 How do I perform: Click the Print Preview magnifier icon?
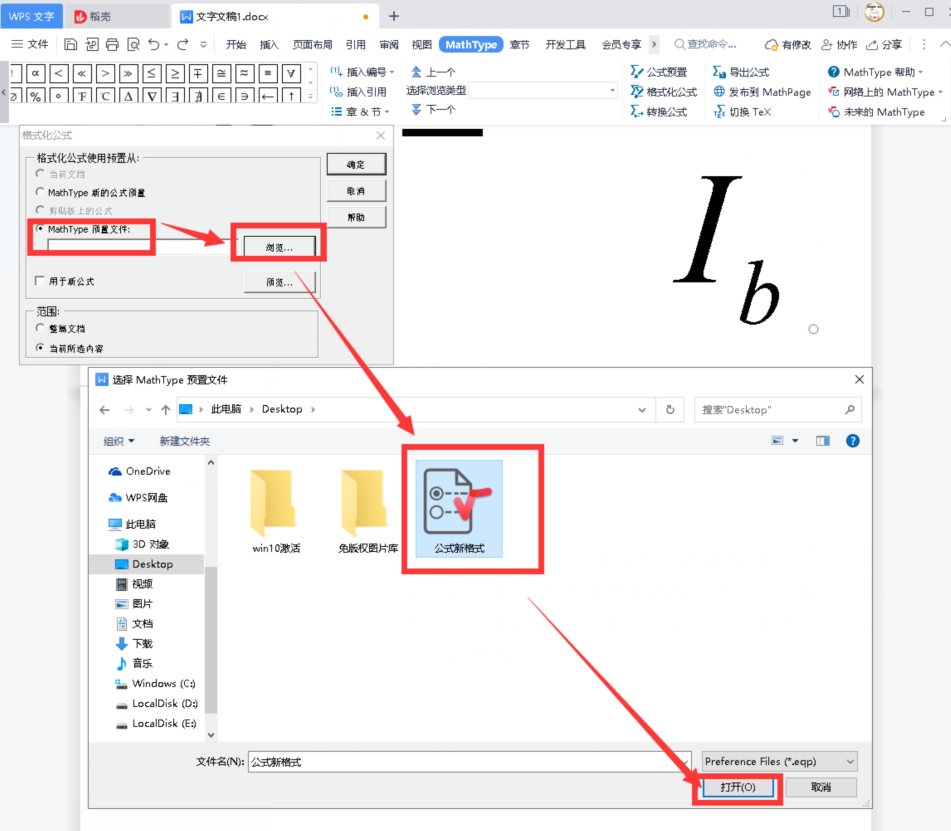[133, 44]
